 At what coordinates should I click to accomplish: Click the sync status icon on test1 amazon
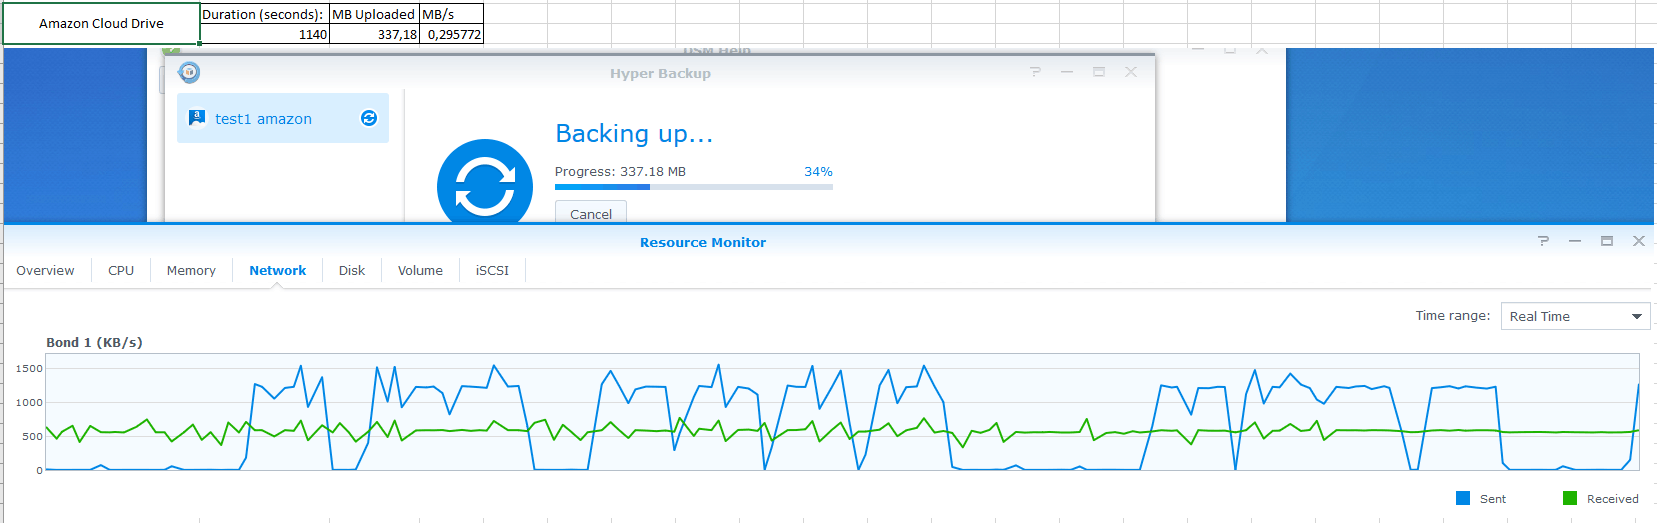pyautogui.click(x=369, y=118)
